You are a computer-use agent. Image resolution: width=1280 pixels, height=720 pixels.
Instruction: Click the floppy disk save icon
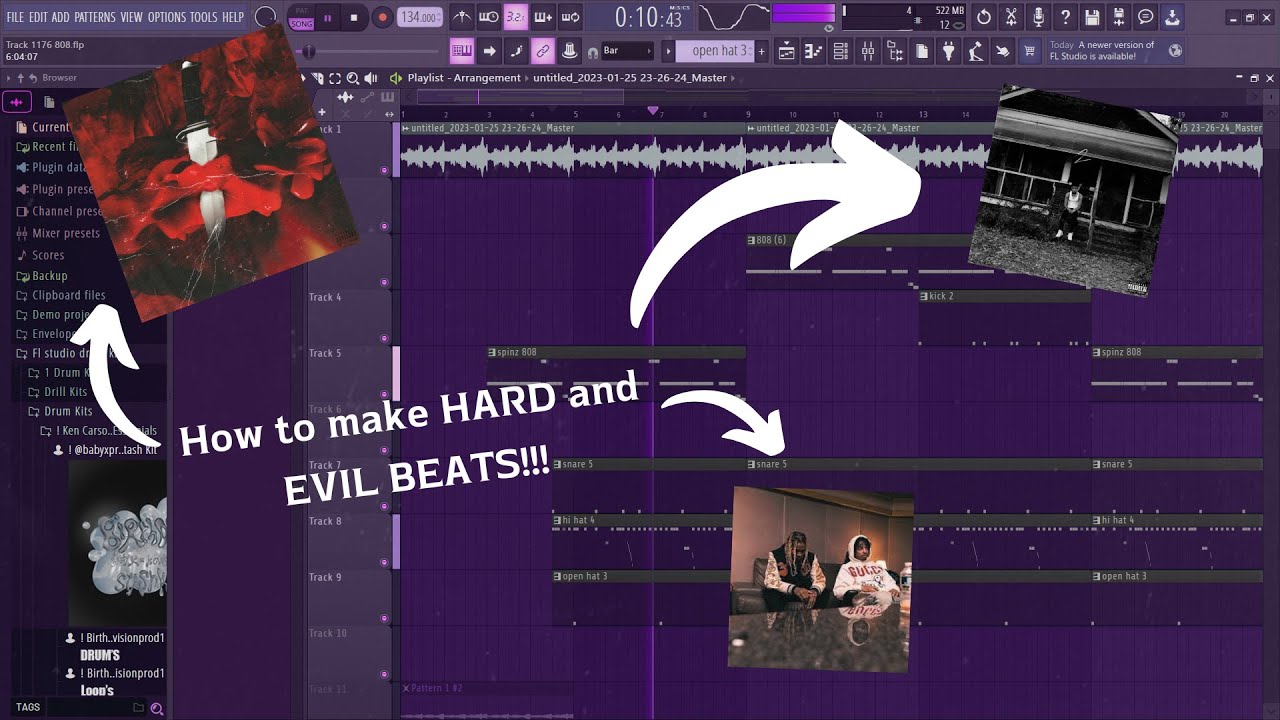click(x=1092, y=17)
